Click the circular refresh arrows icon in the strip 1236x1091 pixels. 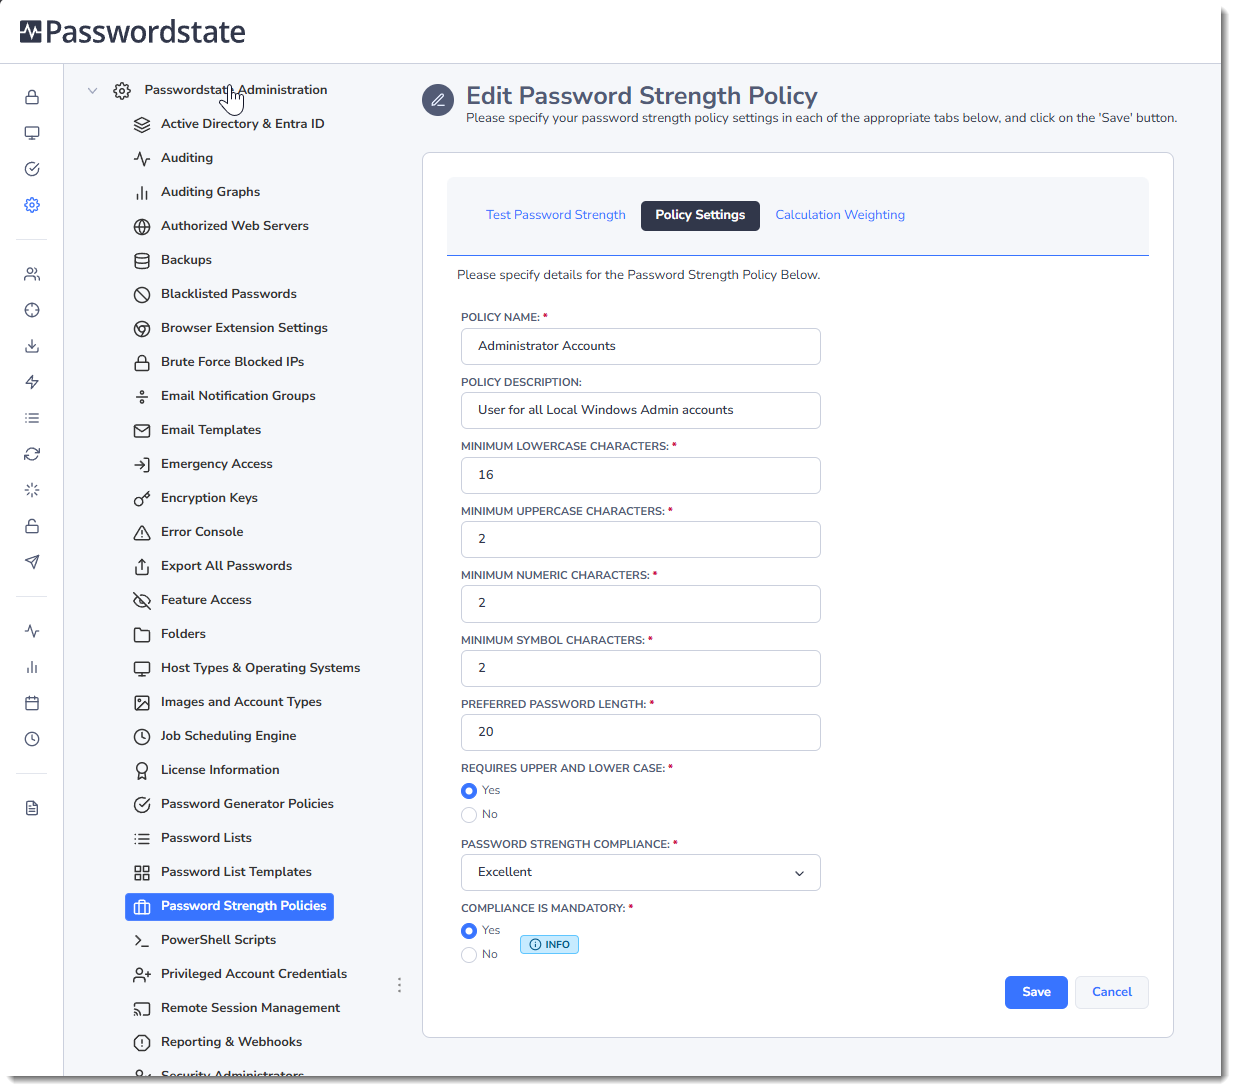click(x=32, y=454)
